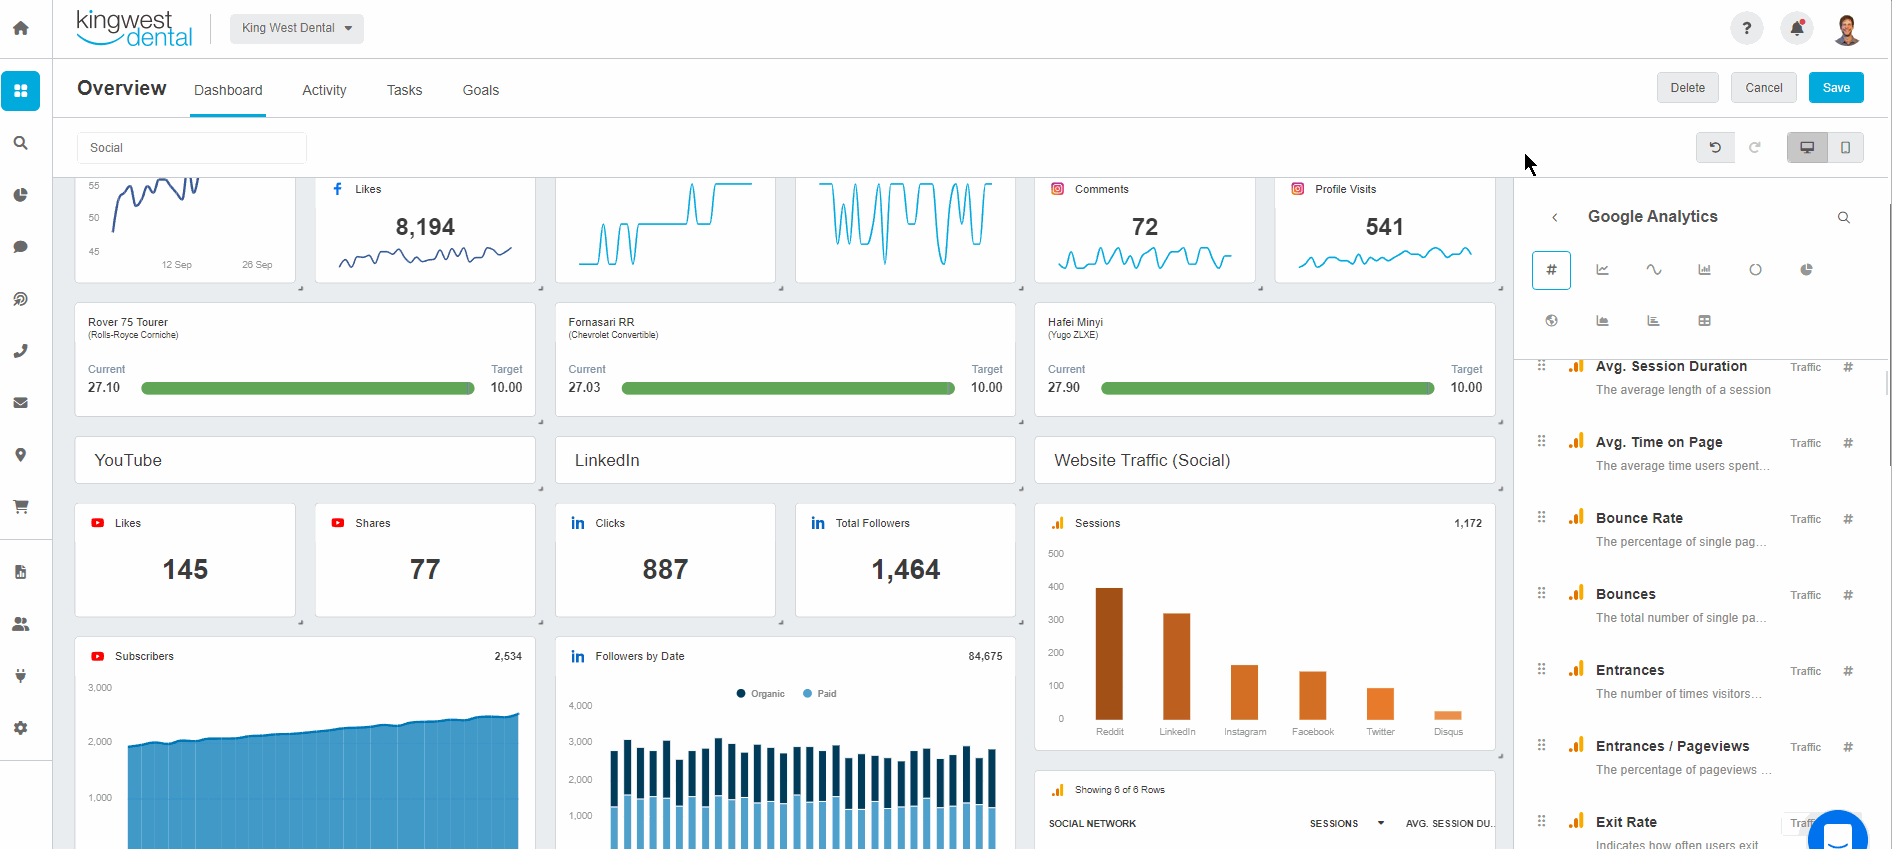Select the spline chart widget type
Screen dimensions: 1892x849
[x=1653, y=270]
